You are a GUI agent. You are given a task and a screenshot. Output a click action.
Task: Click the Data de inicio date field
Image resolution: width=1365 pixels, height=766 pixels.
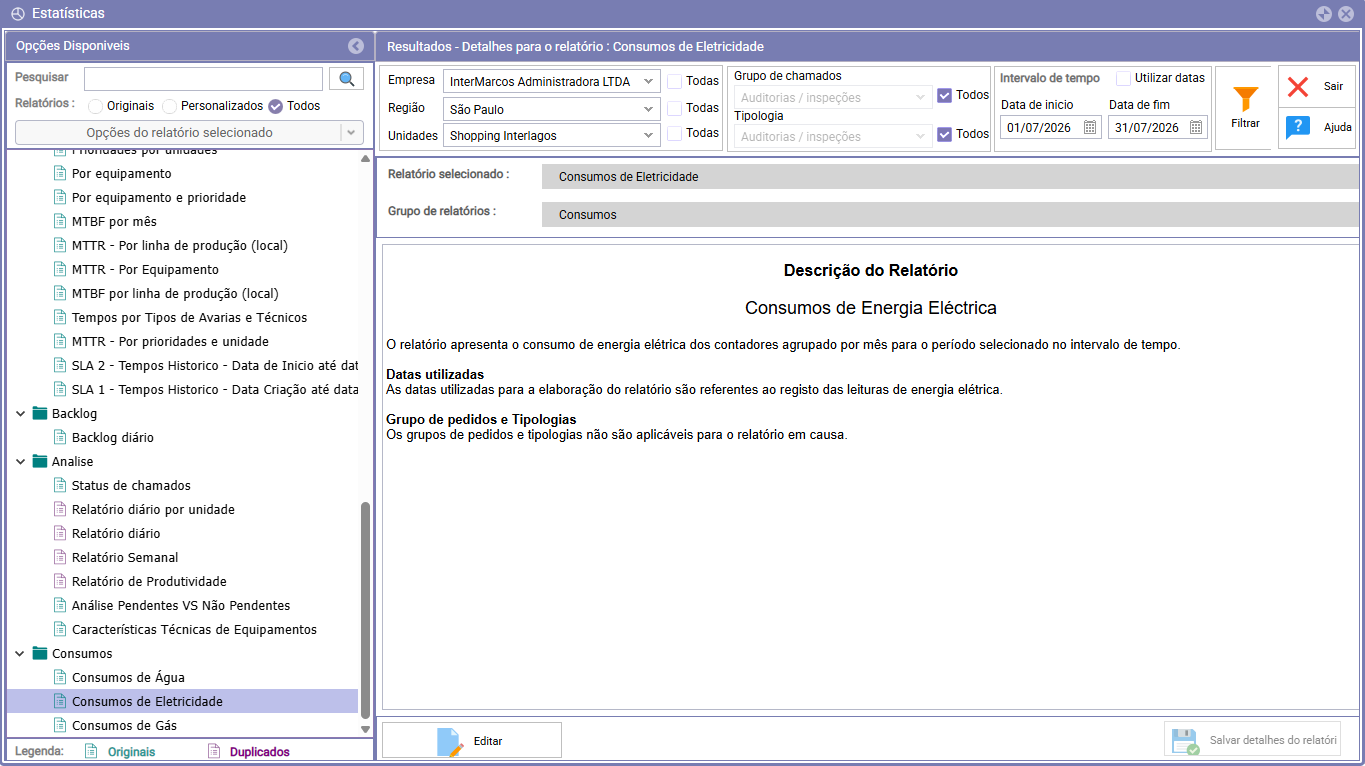[x=1051, y=127]
